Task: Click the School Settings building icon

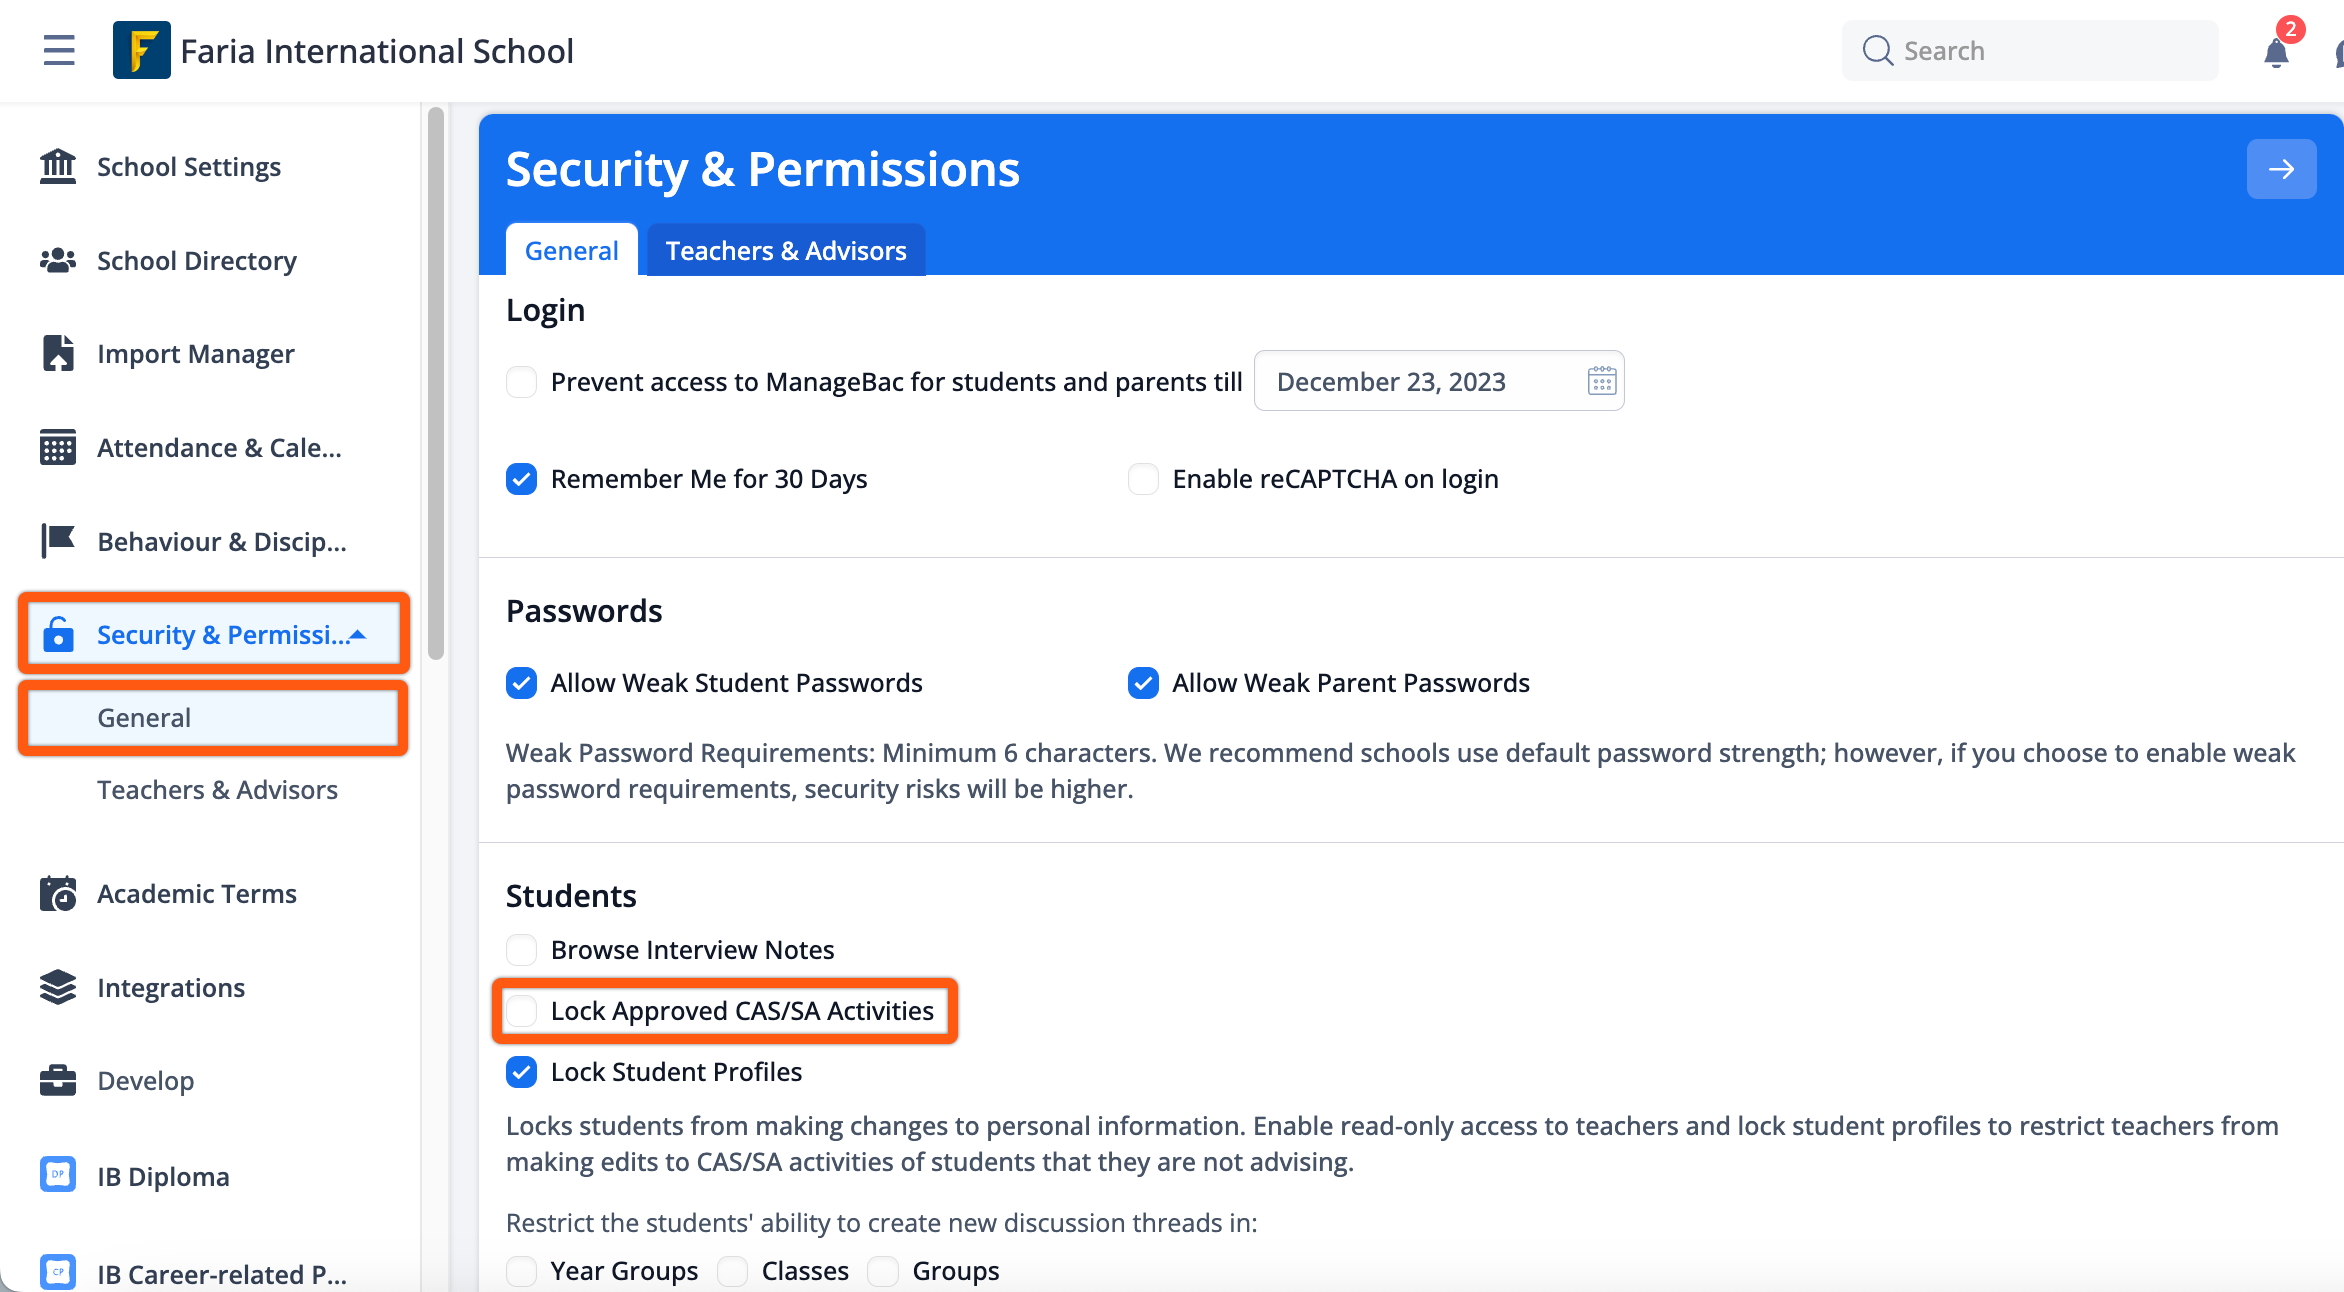Action: (58, 166)
